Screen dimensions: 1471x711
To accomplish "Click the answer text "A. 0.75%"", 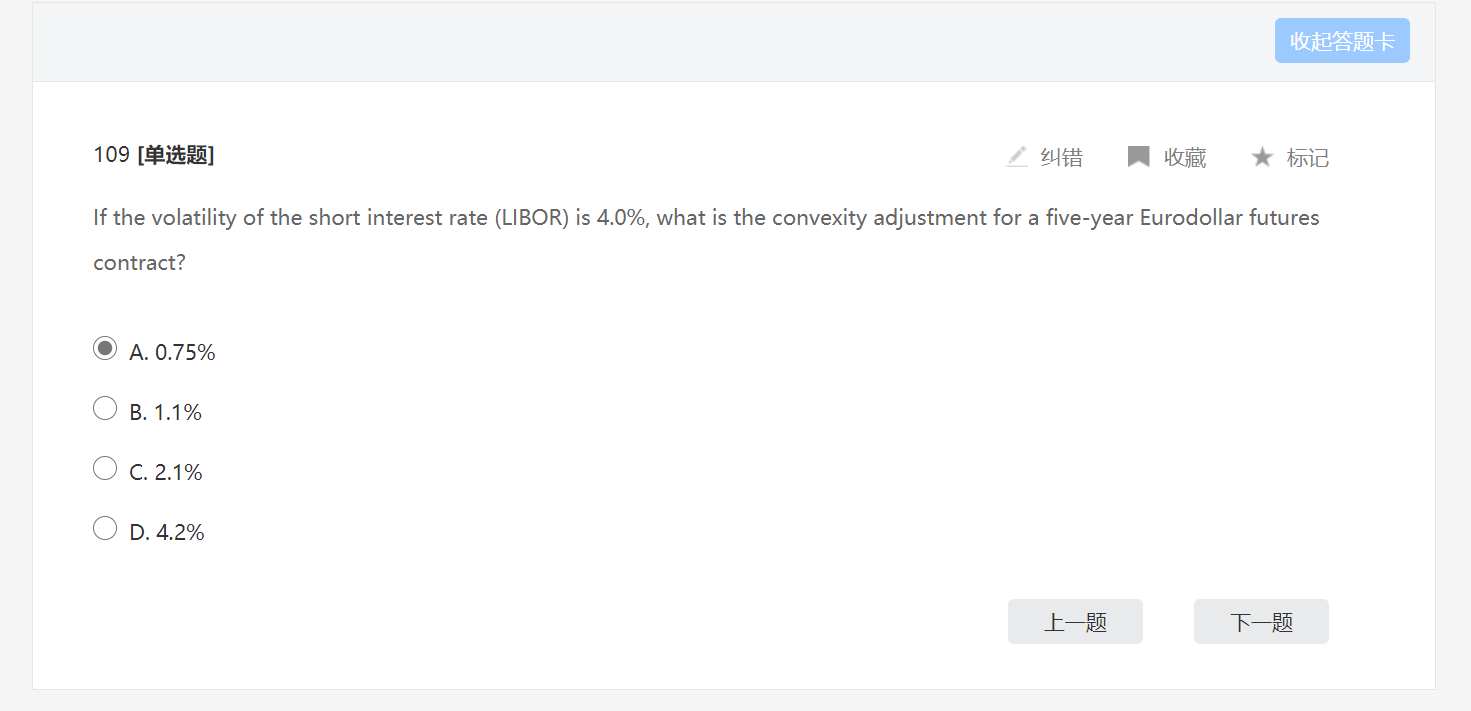I will click(x=173, y=352).
